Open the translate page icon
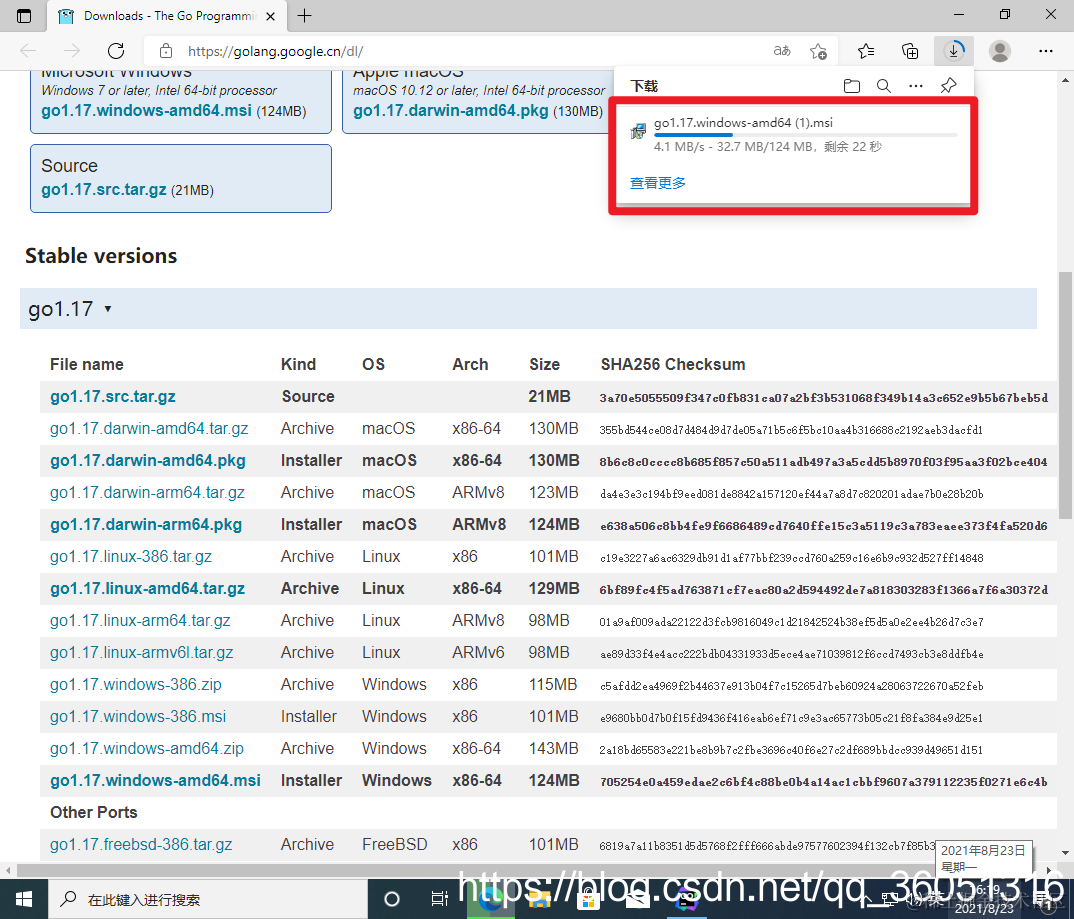Screen dimensions: 1074x919 click(782, 51)
